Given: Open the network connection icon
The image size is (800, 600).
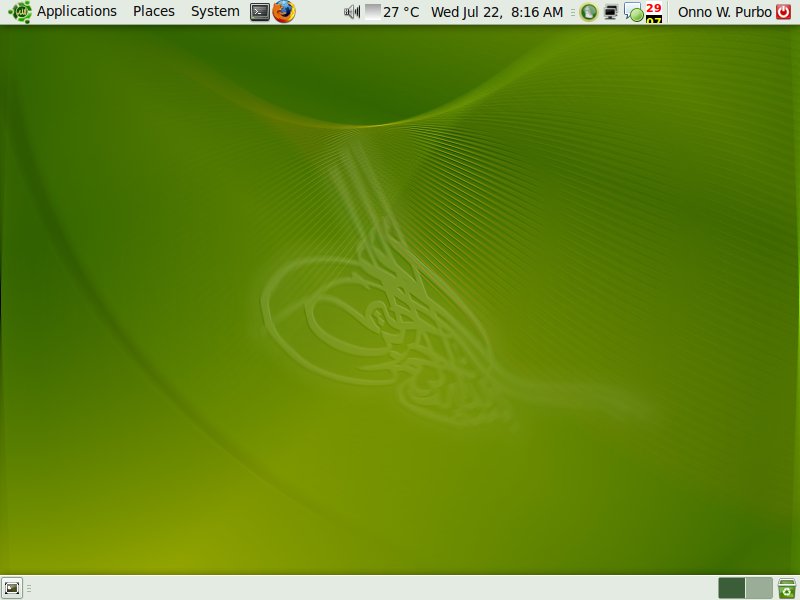Looking at the screenshot, I should click(x=611, y=12).
